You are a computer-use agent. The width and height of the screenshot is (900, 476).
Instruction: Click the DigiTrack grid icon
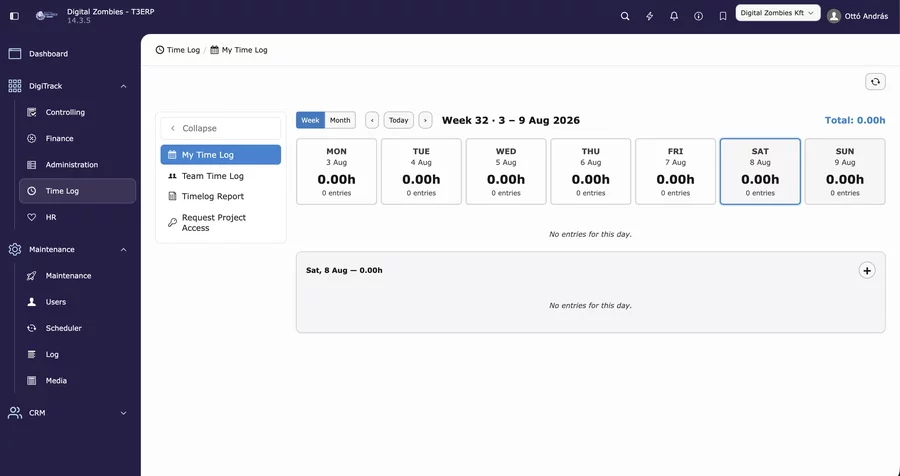[x=15, y=86]
